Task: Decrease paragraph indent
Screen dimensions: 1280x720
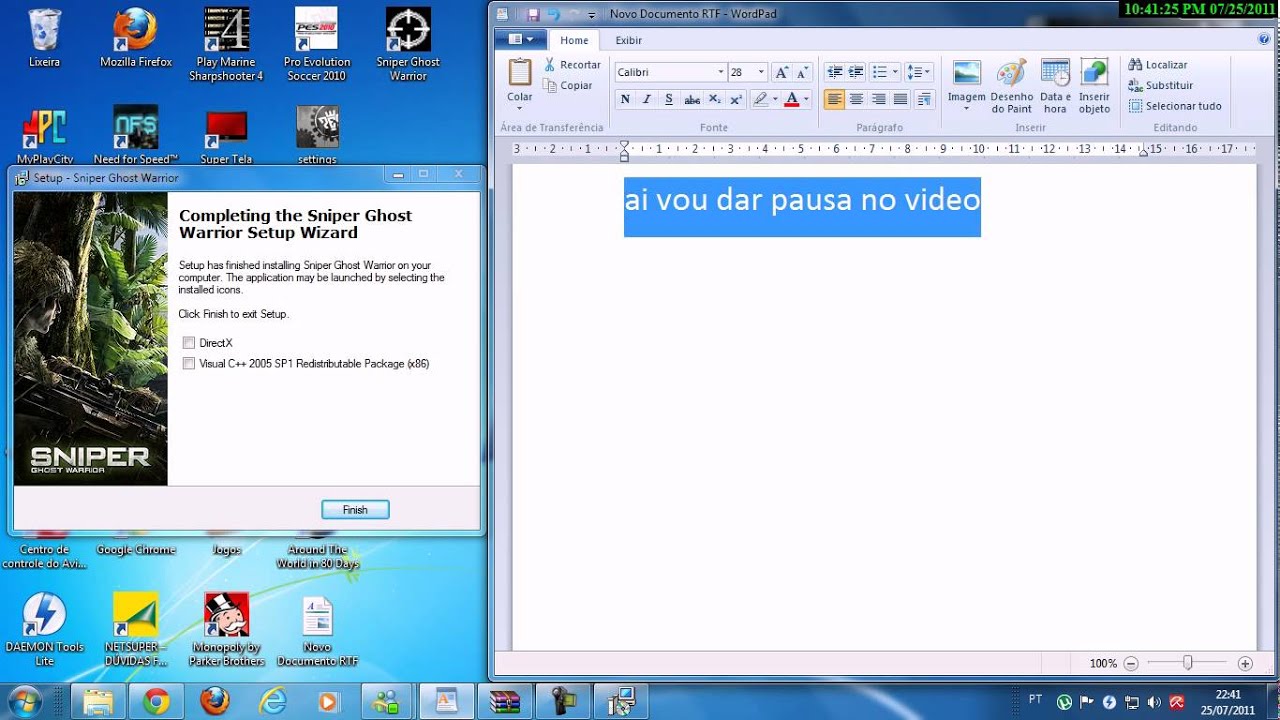Action: tap(835, 72)
